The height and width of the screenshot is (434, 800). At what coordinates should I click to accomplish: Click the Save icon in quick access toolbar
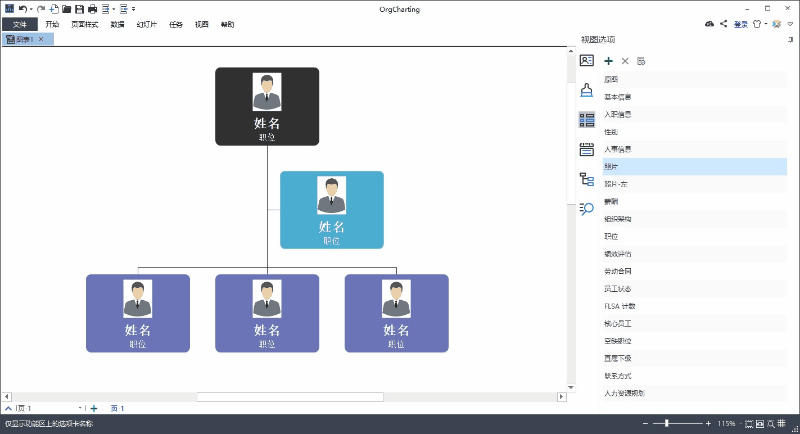pyautogui.click(x=79, y=8)
